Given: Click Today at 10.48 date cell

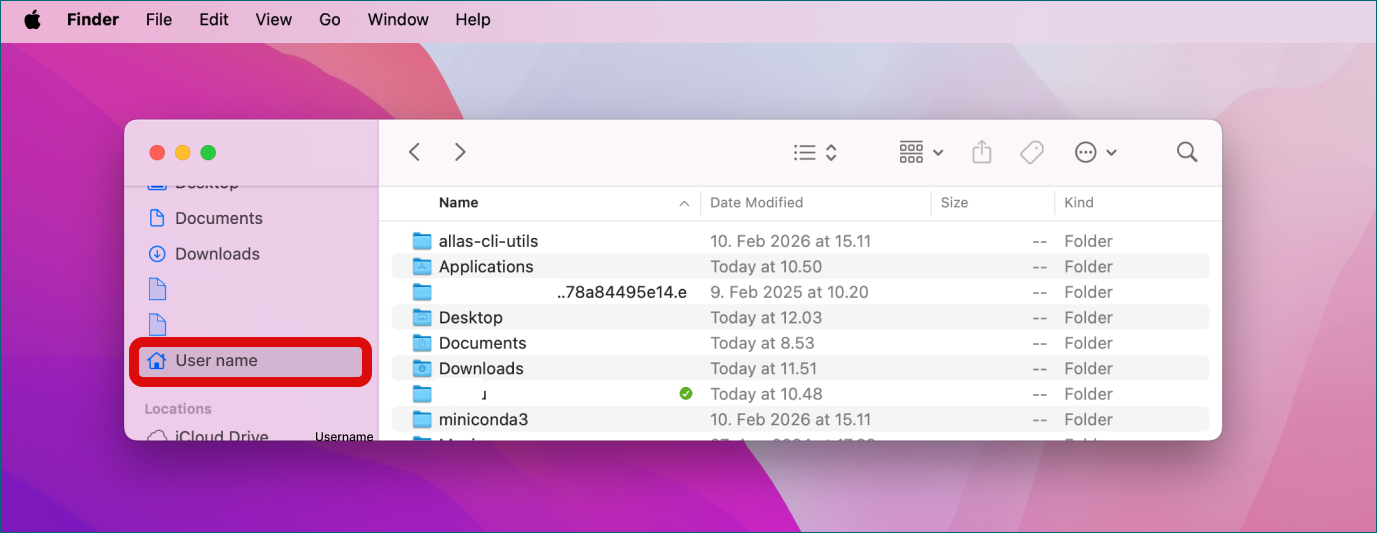Looking at the screenshot, I should 766,394.
